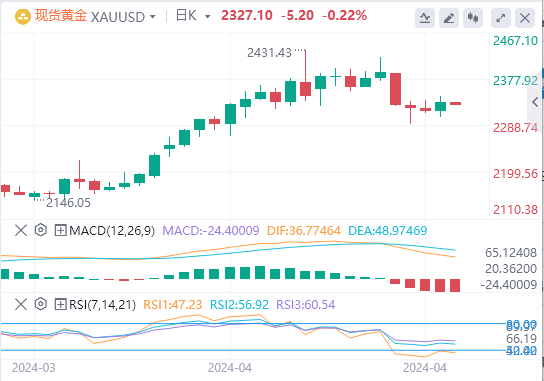Click the percent change -0.22%

345,16
